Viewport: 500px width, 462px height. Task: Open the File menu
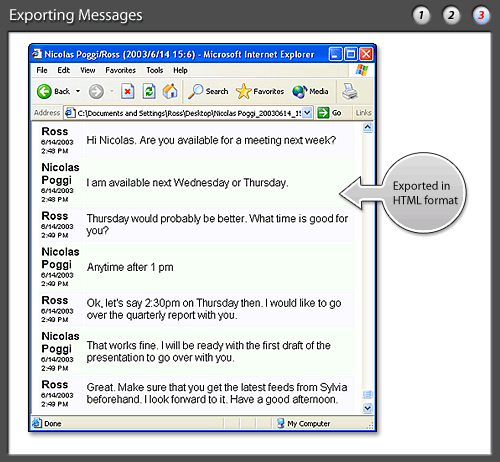pos(42,70)
